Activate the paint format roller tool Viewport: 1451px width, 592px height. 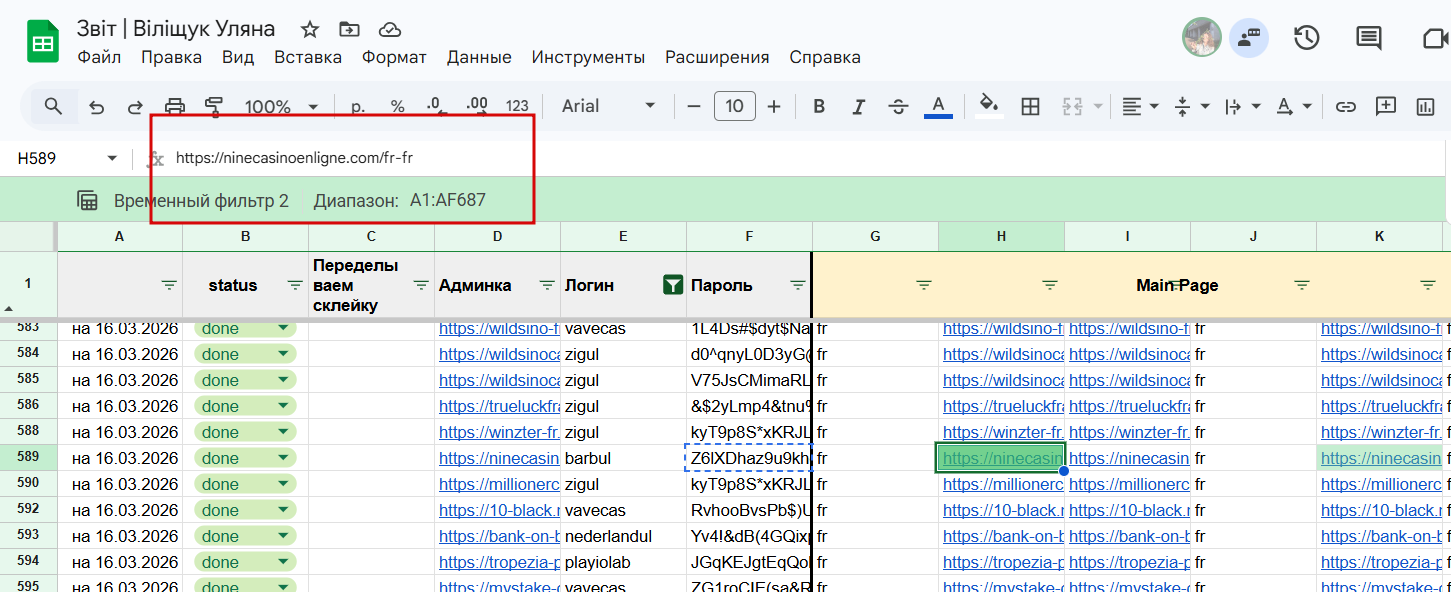coord(213,106)
